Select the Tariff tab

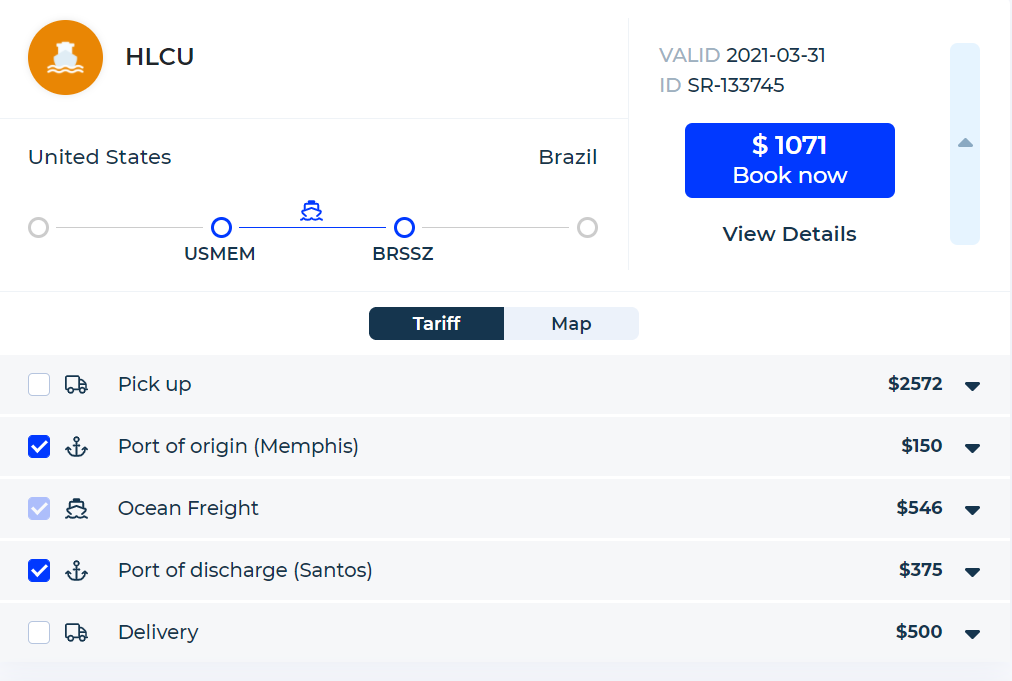pyautogui.click(x=436, y=323)
